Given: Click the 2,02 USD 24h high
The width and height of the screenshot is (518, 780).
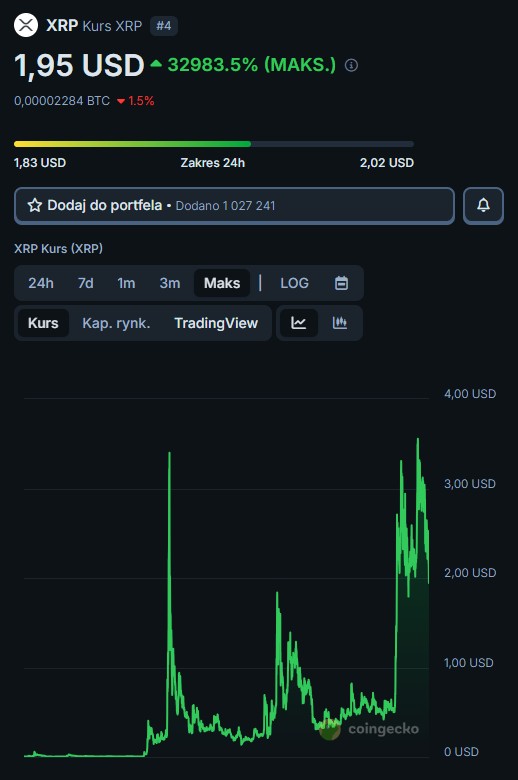Looking at the screenshot, I should point(387,163).
